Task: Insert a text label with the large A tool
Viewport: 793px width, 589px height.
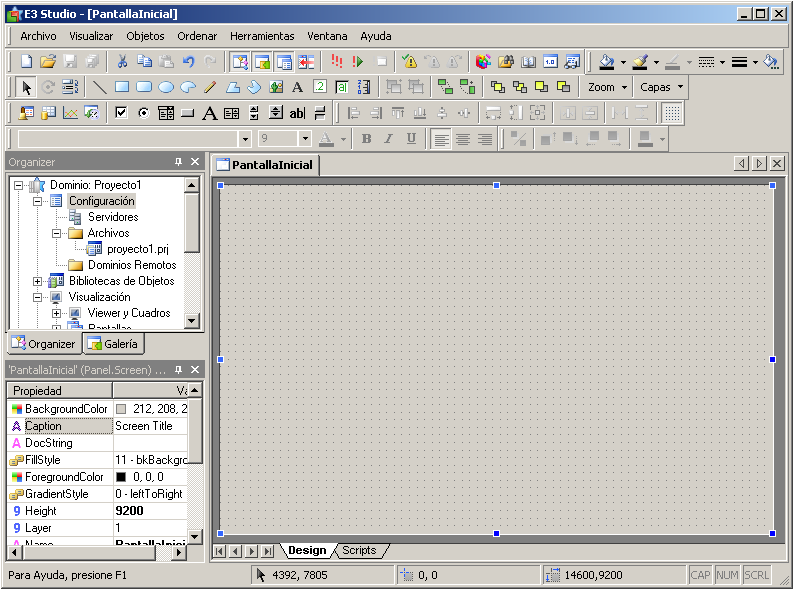Action: coord(209,113)
